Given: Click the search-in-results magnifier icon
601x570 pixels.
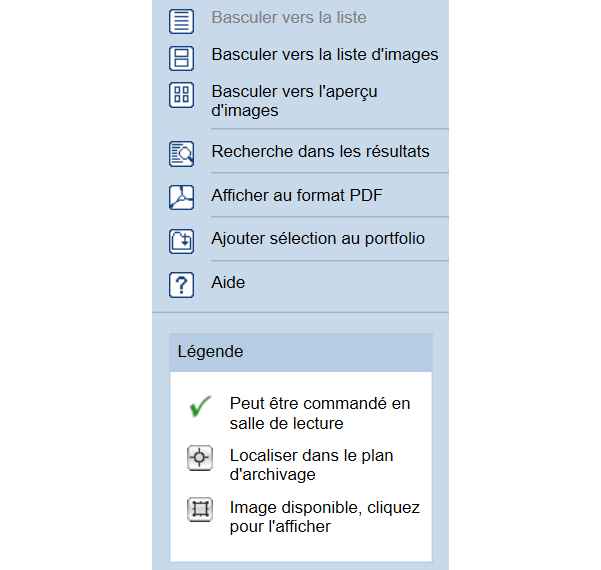Looking at the screenshot, I should [x=181, y=154].
